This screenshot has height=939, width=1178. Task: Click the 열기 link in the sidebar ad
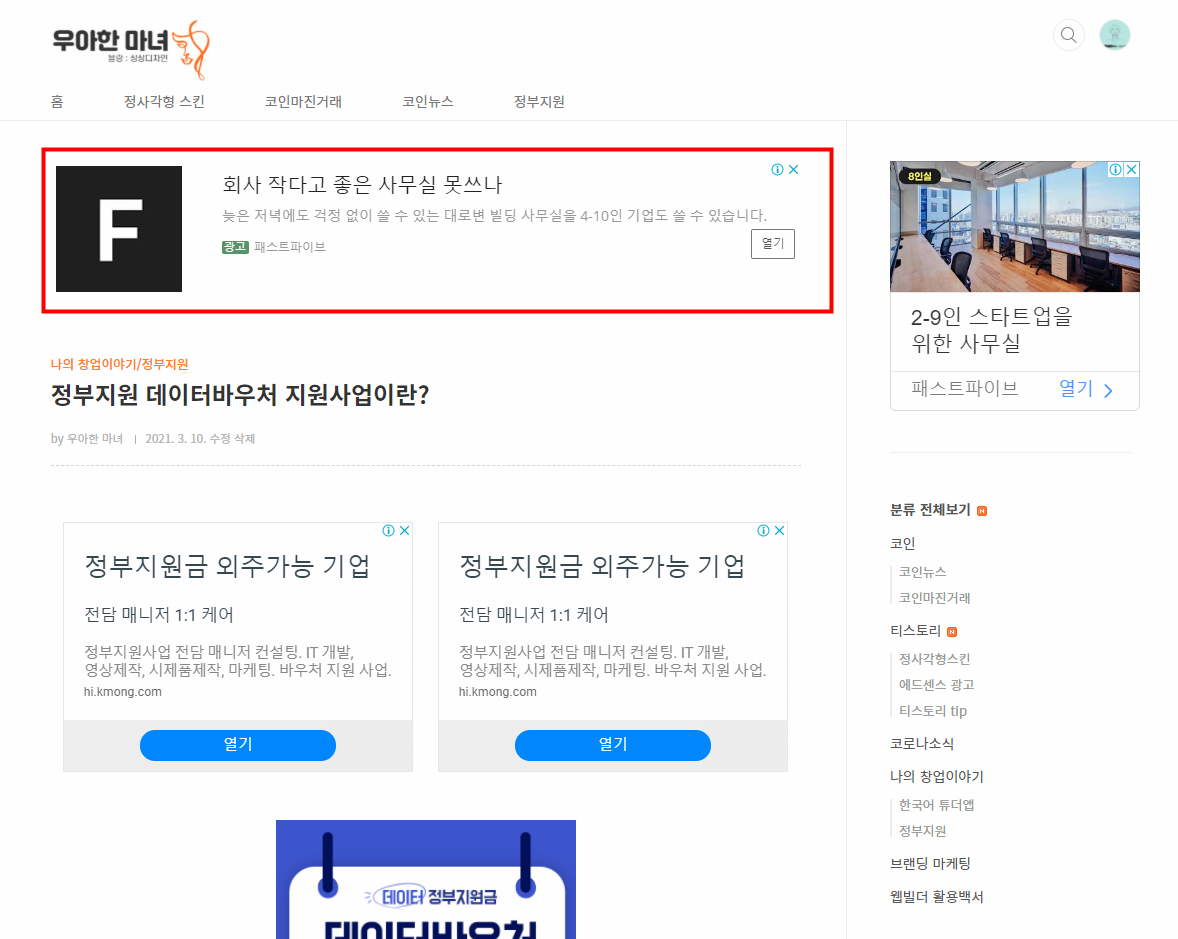1075,388
